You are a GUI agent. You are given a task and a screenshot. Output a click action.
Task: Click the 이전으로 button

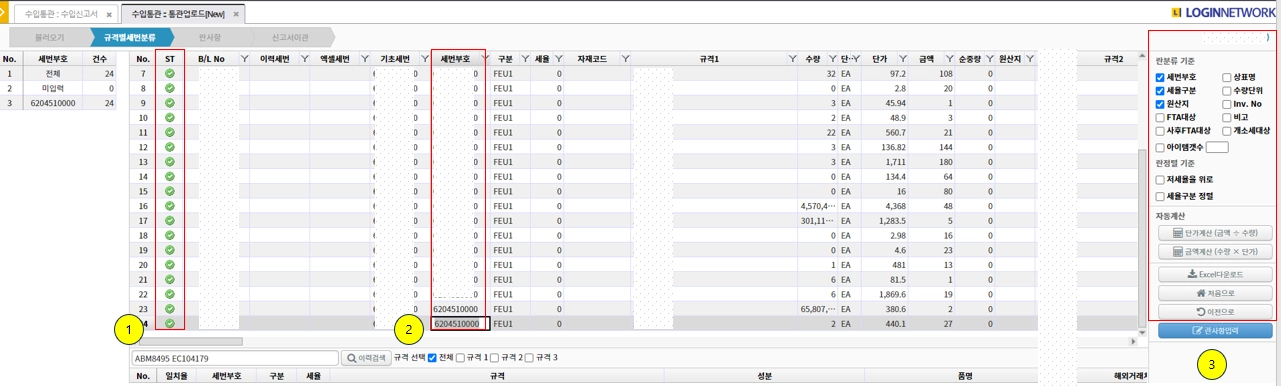pos(1215,312)
